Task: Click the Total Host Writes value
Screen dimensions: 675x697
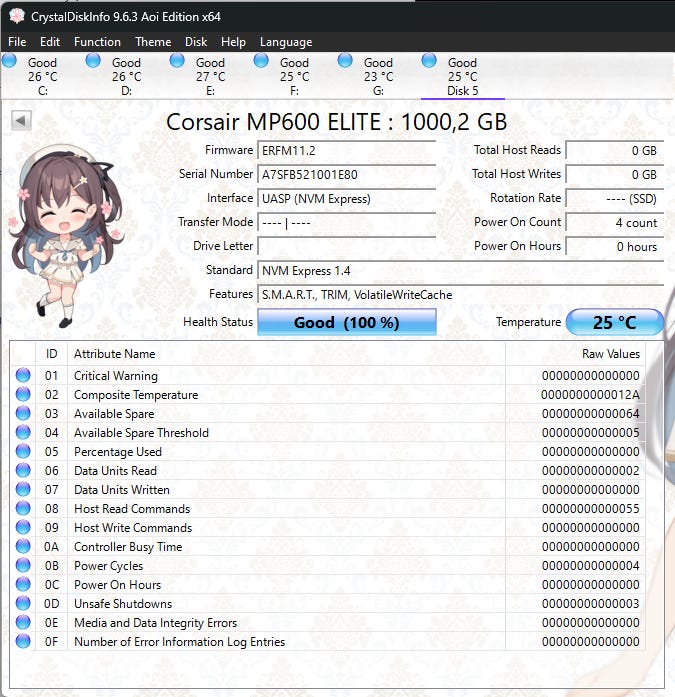Action: [615, 175]
